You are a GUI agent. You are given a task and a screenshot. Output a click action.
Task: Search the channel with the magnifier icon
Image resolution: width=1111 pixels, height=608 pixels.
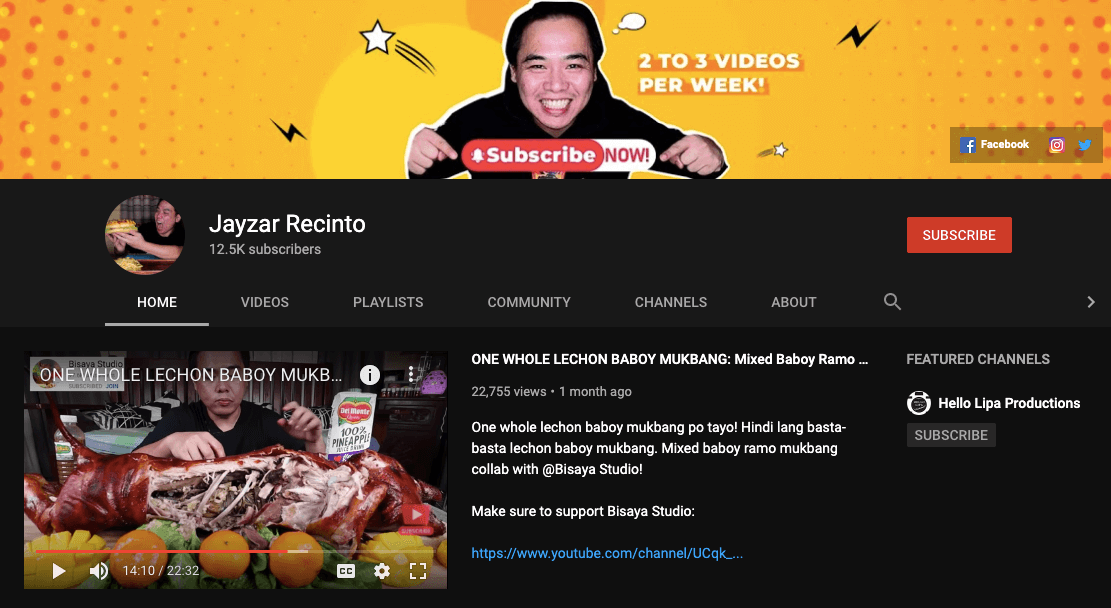(892, 302)
